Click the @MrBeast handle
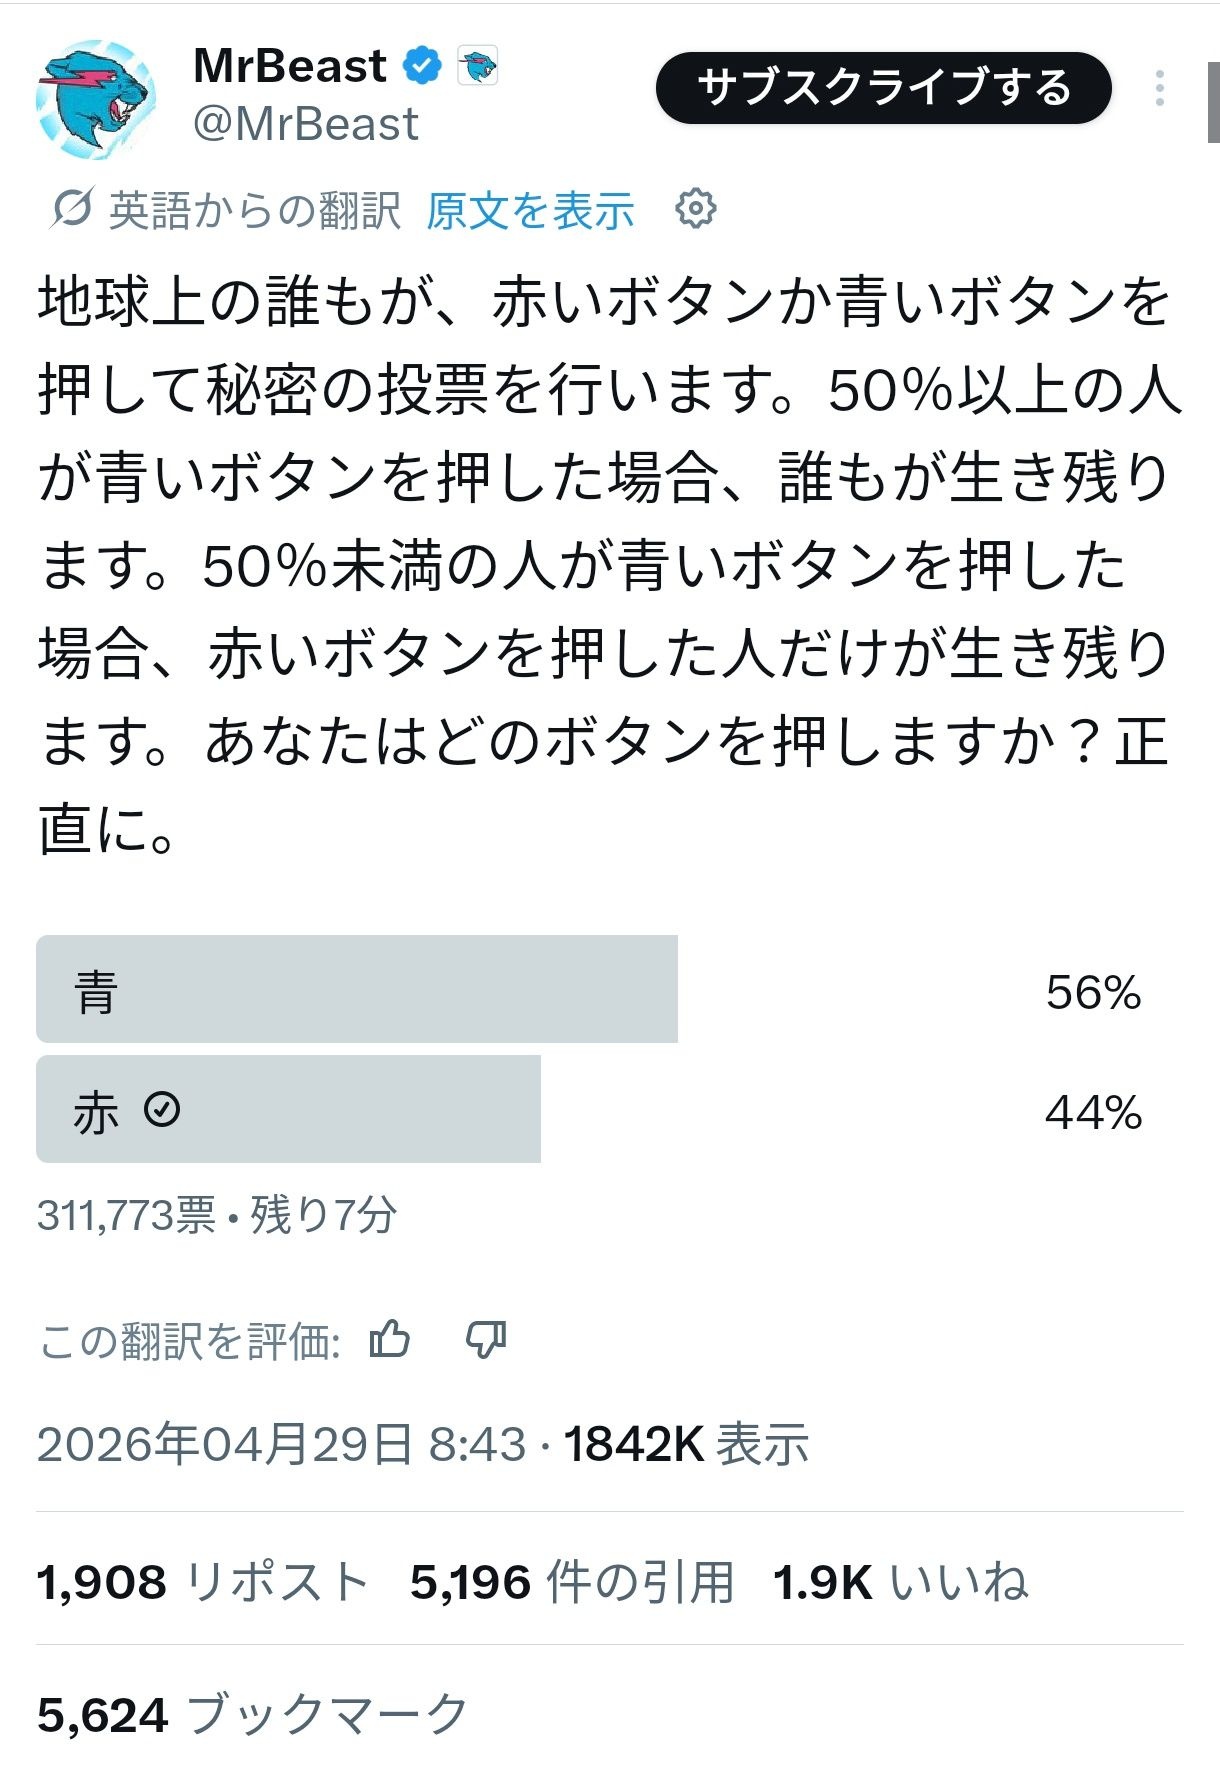This screenshot has height=1777, width=1220. click(305, 125)
